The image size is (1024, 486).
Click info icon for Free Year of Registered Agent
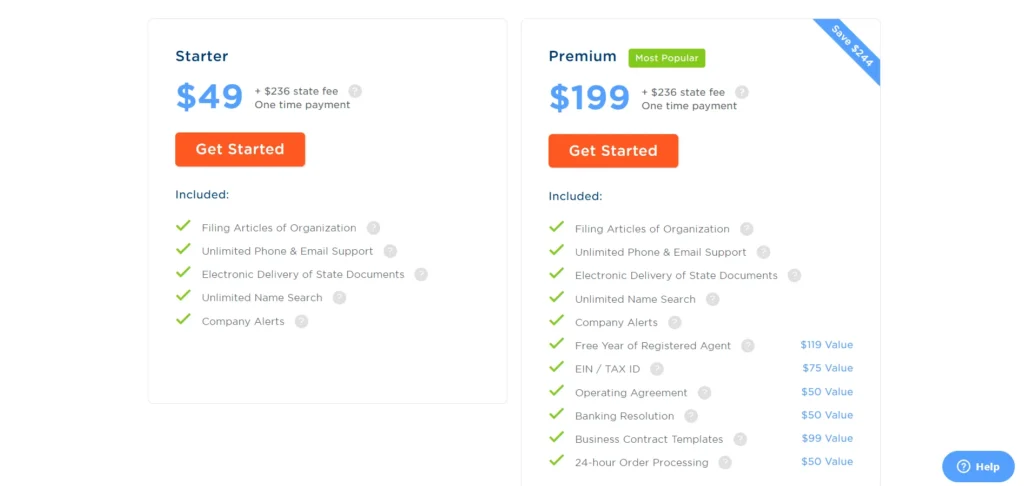click(x=747, y=346)
